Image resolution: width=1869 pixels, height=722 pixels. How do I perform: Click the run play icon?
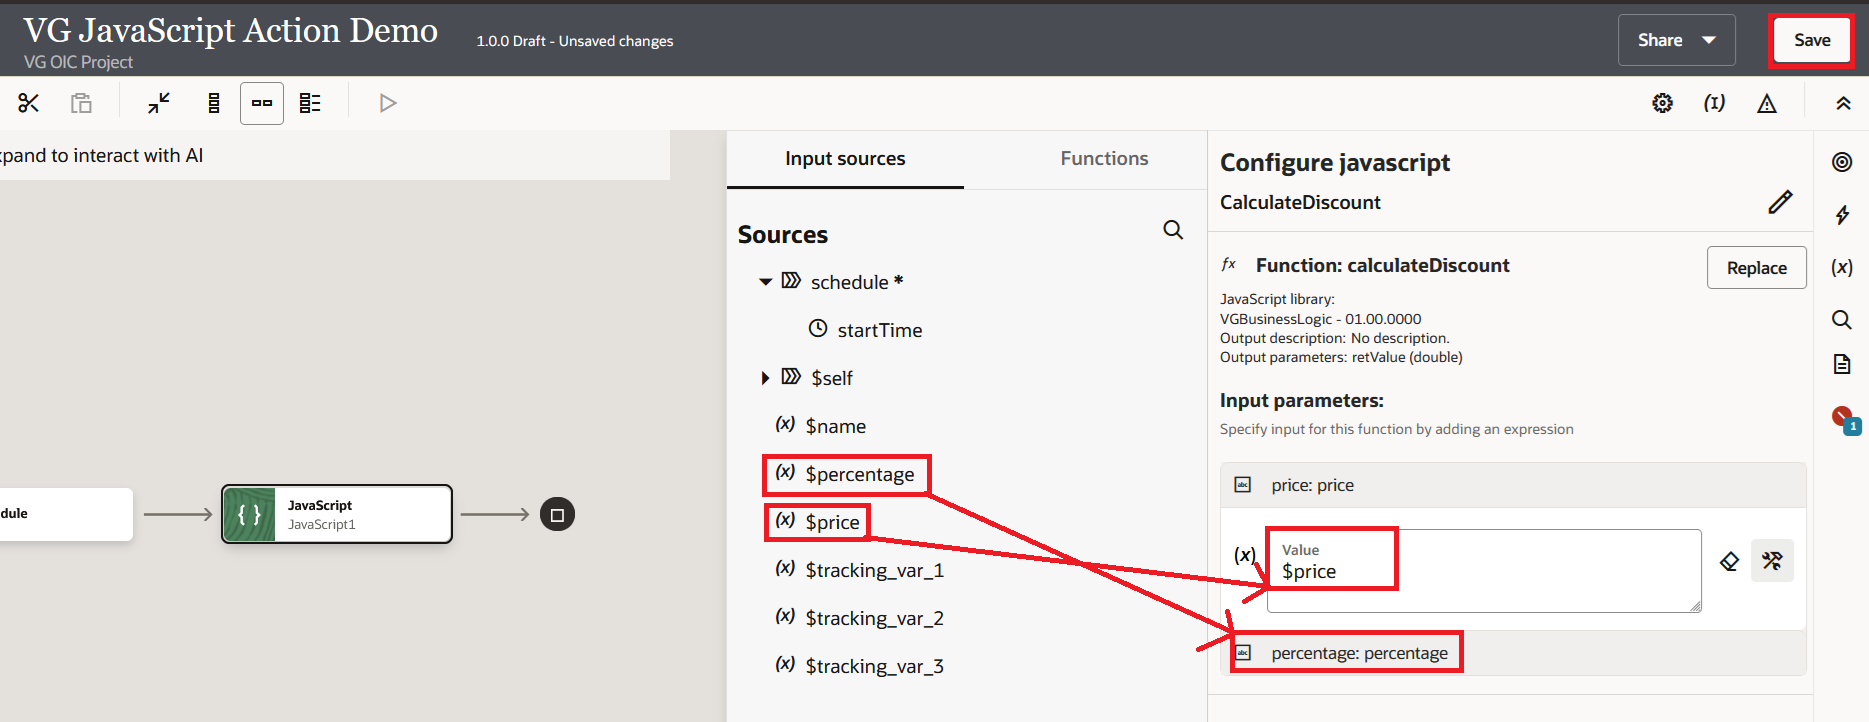388,103
